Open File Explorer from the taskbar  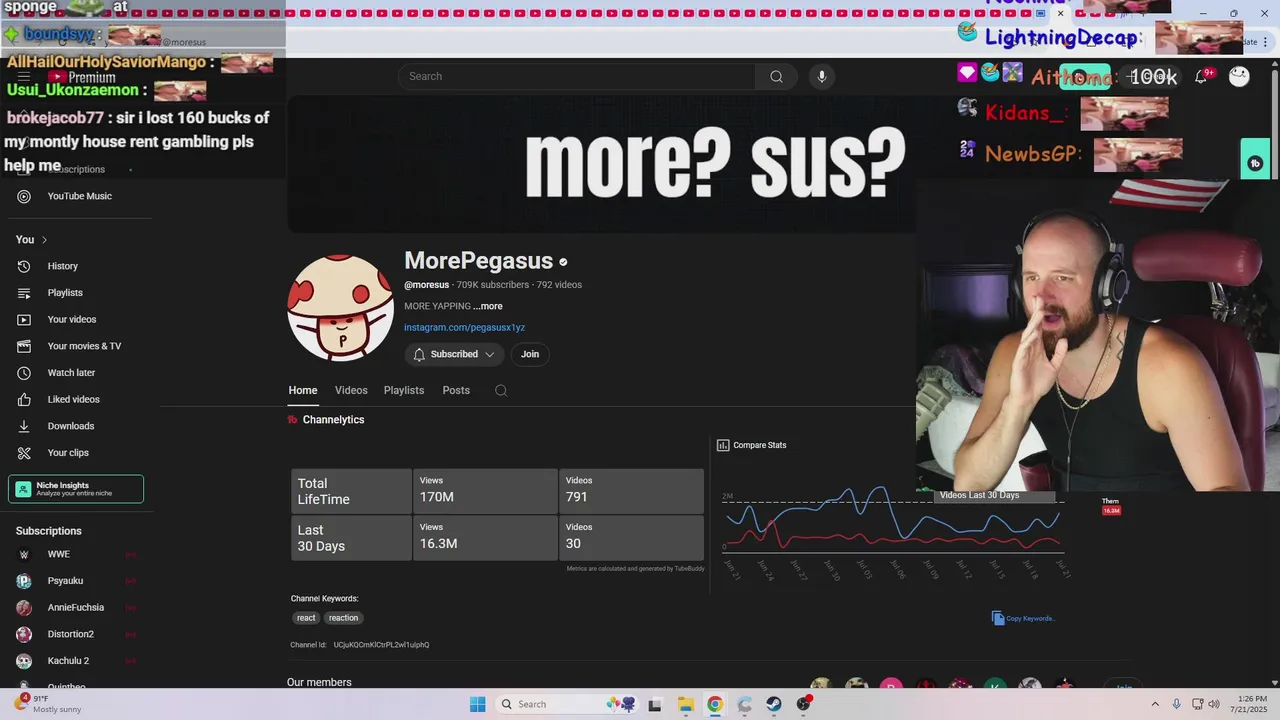pos(685,704)
